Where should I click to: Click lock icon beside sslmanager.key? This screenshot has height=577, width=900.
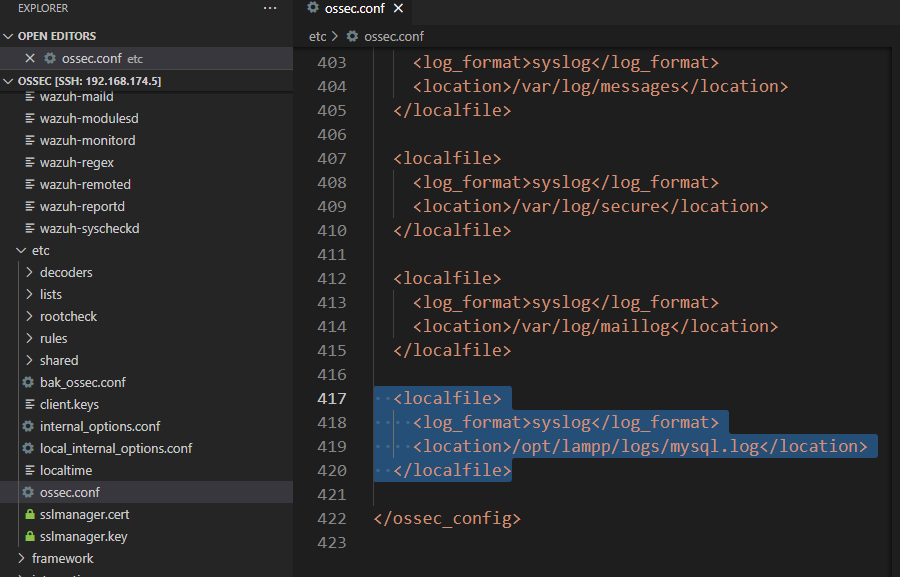30,536
